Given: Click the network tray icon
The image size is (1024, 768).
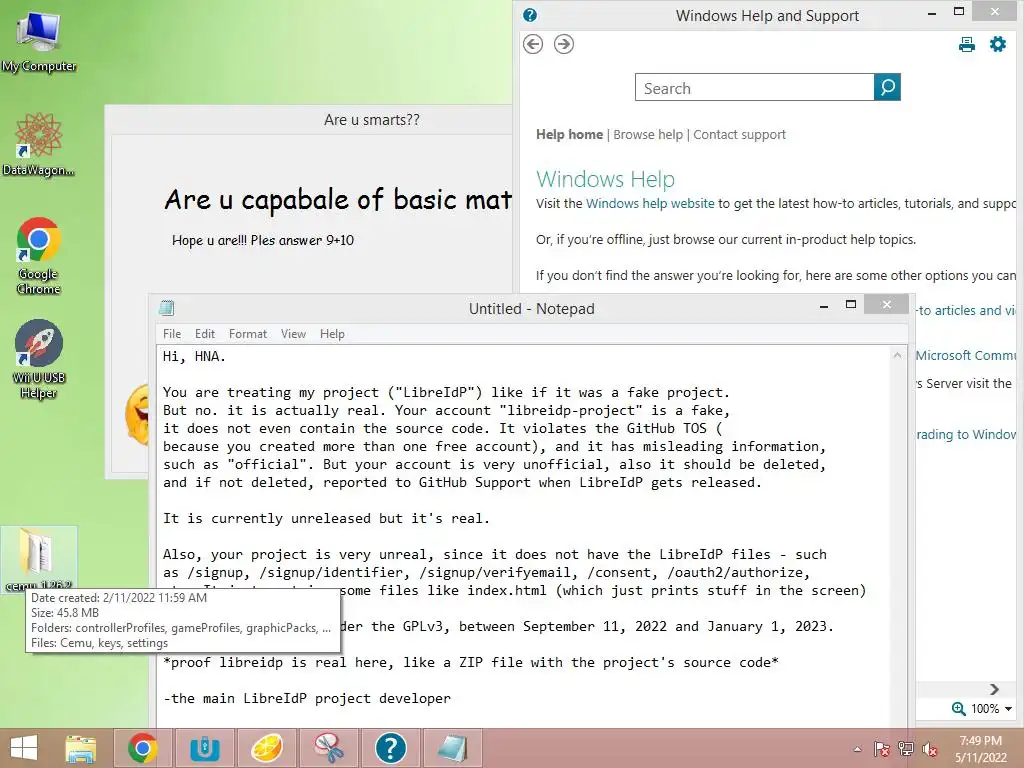Looking at the screenshot, I should [x=906, y=749].
